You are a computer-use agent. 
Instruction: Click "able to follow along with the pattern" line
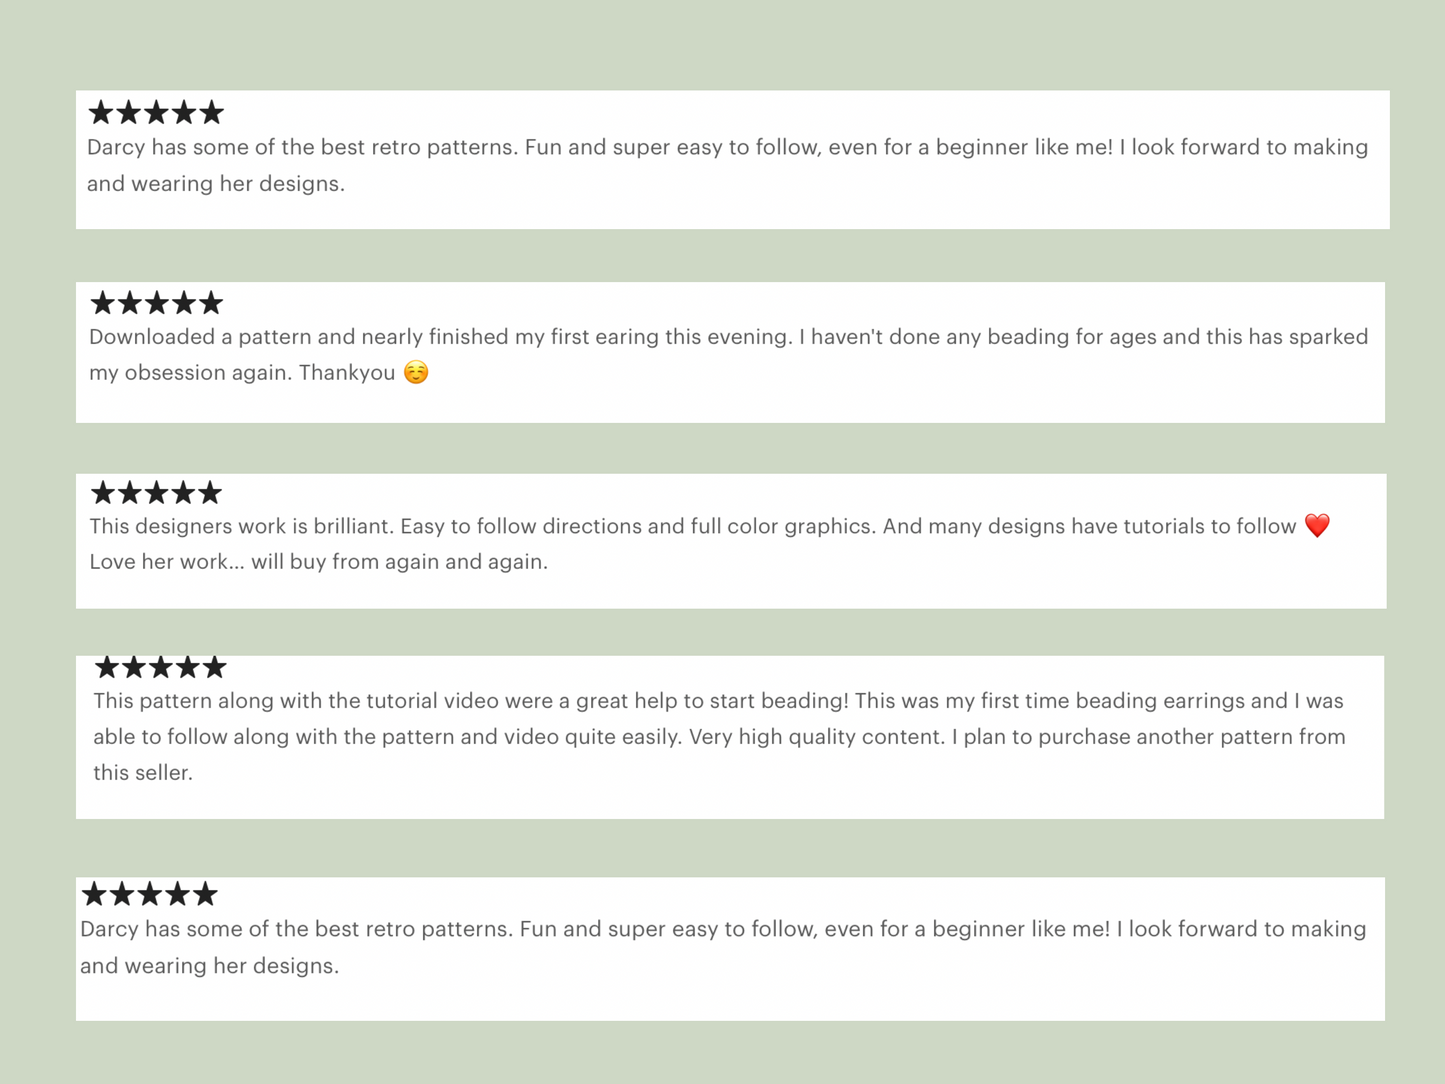[290, 737]
